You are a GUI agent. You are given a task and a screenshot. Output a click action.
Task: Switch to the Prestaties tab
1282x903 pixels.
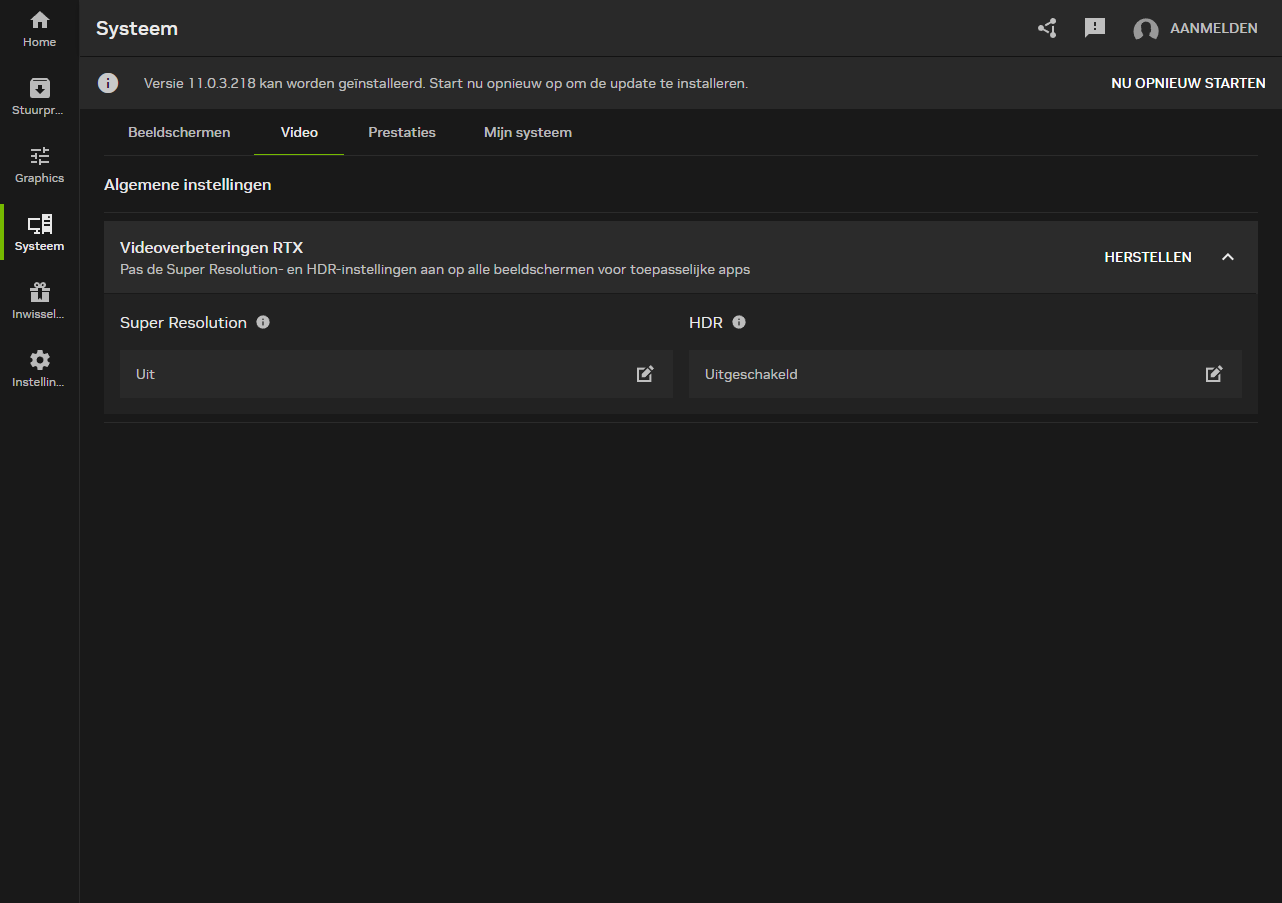(402, 132)
